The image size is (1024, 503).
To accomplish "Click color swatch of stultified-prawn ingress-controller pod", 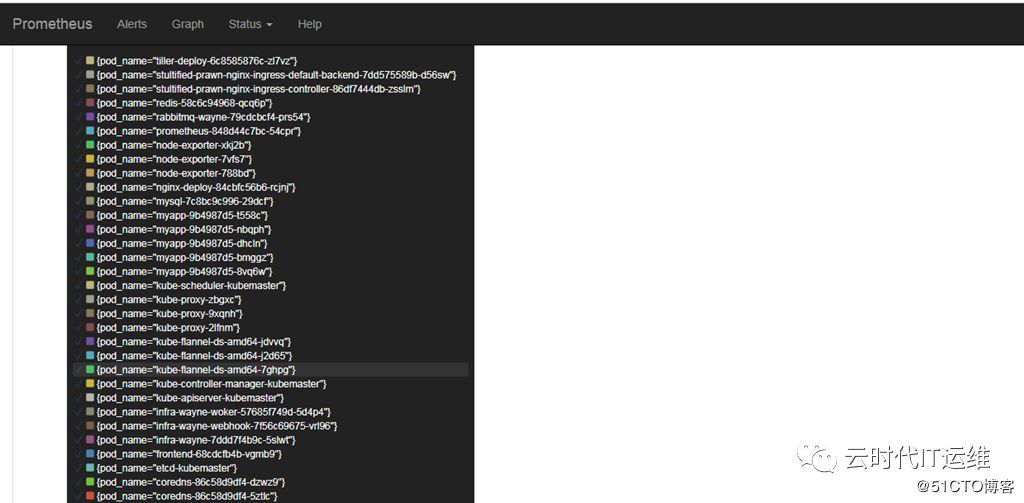I will point(90,89).
